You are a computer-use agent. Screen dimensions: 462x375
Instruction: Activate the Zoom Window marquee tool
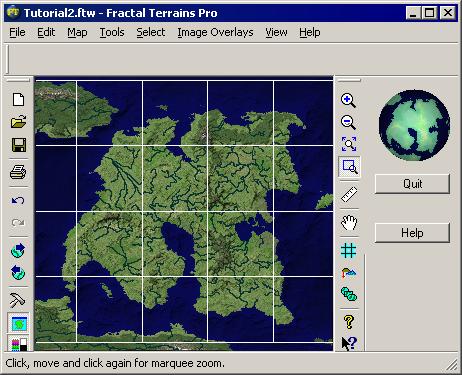click(x=349, y=167)
